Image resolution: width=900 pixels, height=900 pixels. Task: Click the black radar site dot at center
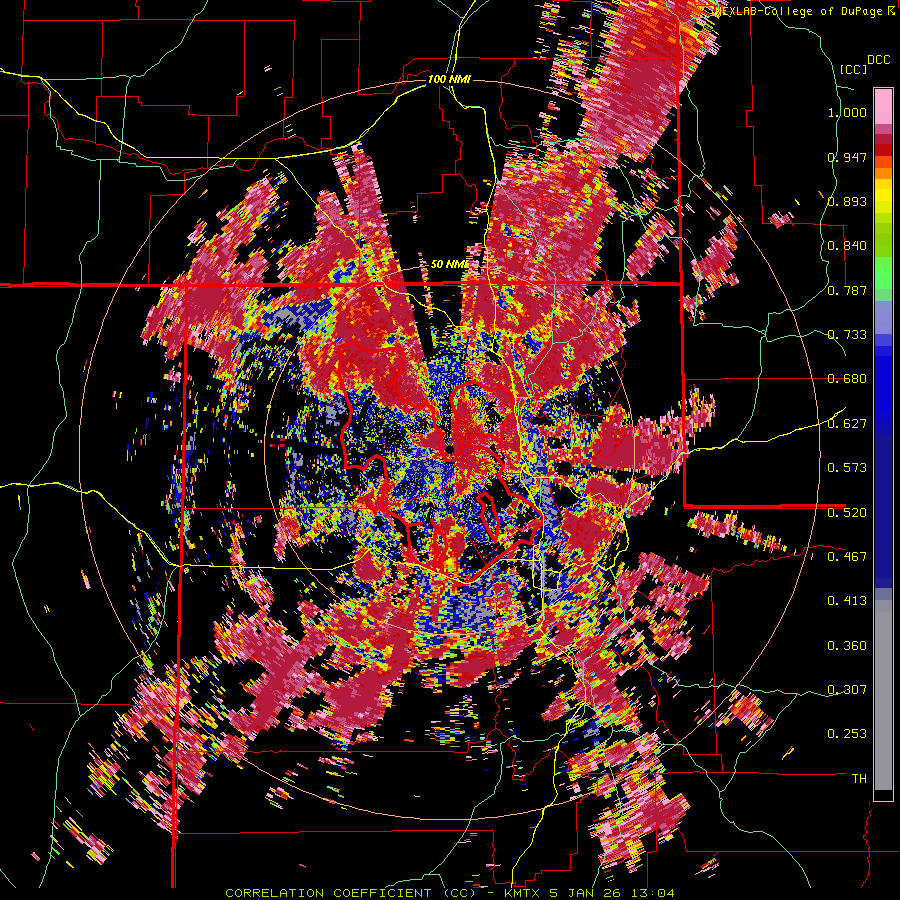click(450, 449)
